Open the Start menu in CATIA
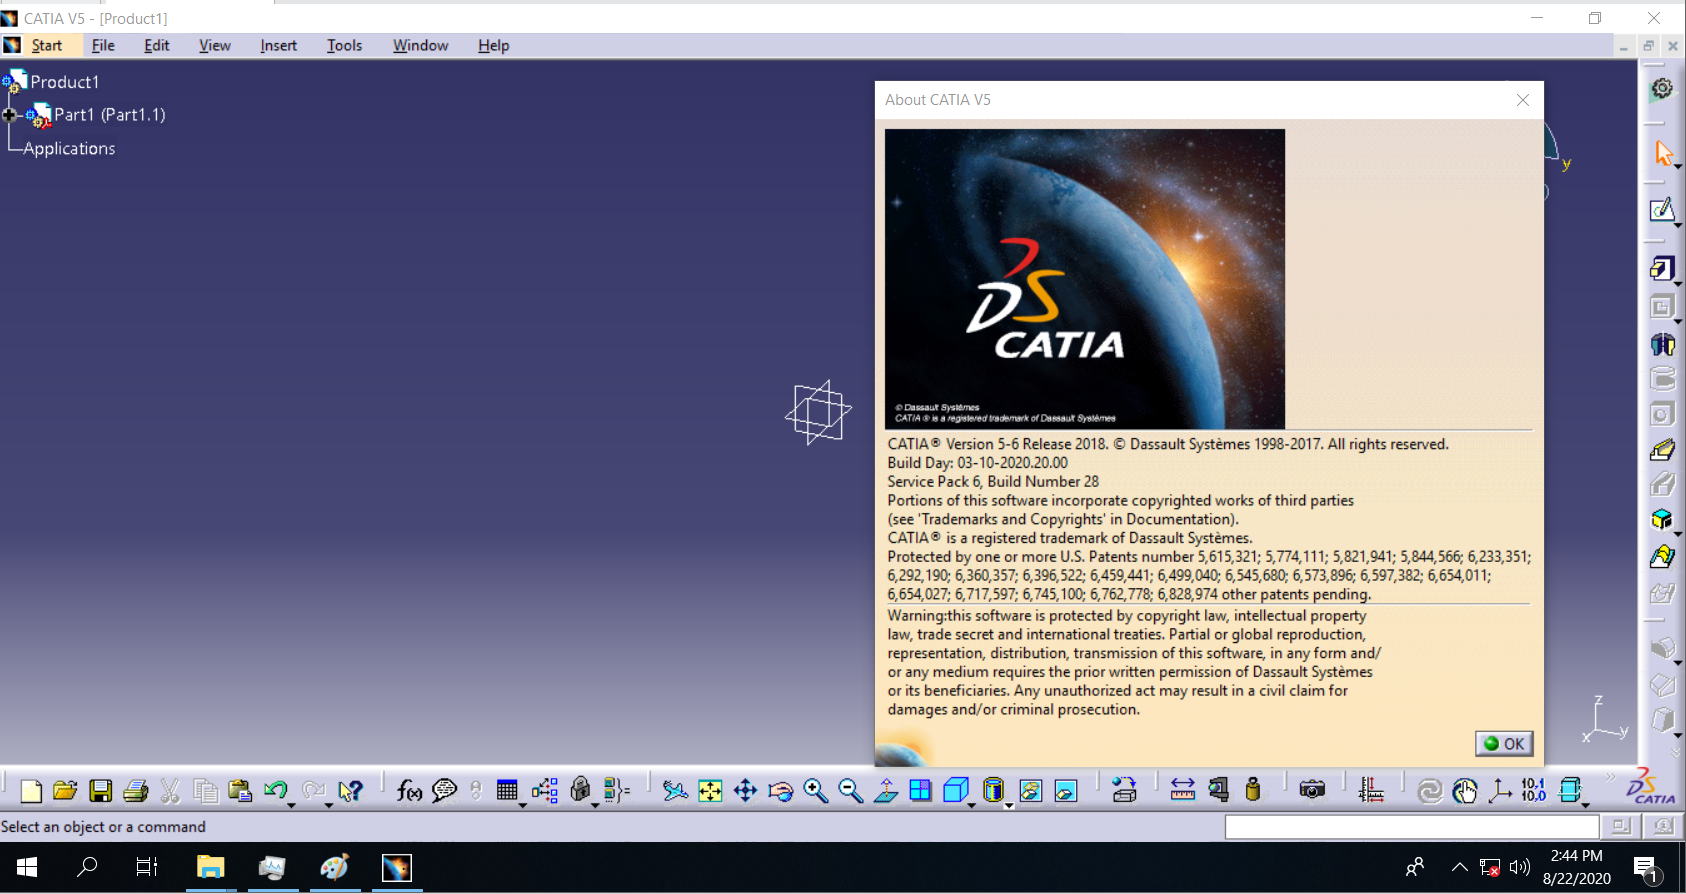This screenshot has width=1686, height=894. (46, 46)
